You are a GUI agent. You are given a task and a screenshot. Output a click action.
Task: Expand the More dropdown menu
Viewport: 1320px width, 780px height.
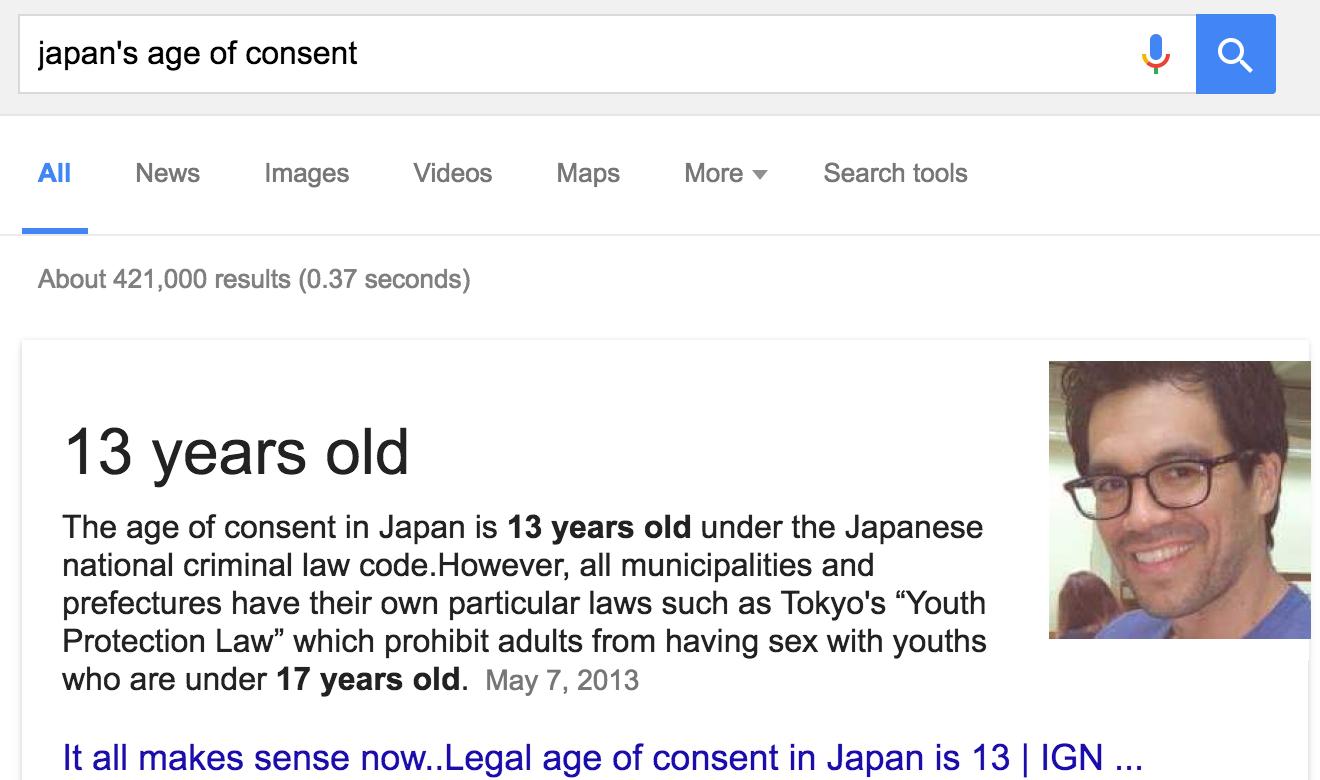725,173
